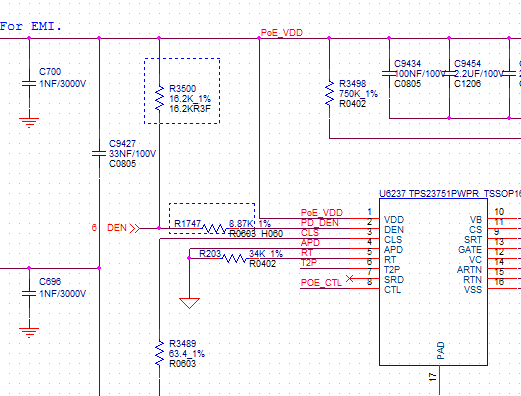
Task: Click the 750K_1% value text
Action: [x=358, y=94]
